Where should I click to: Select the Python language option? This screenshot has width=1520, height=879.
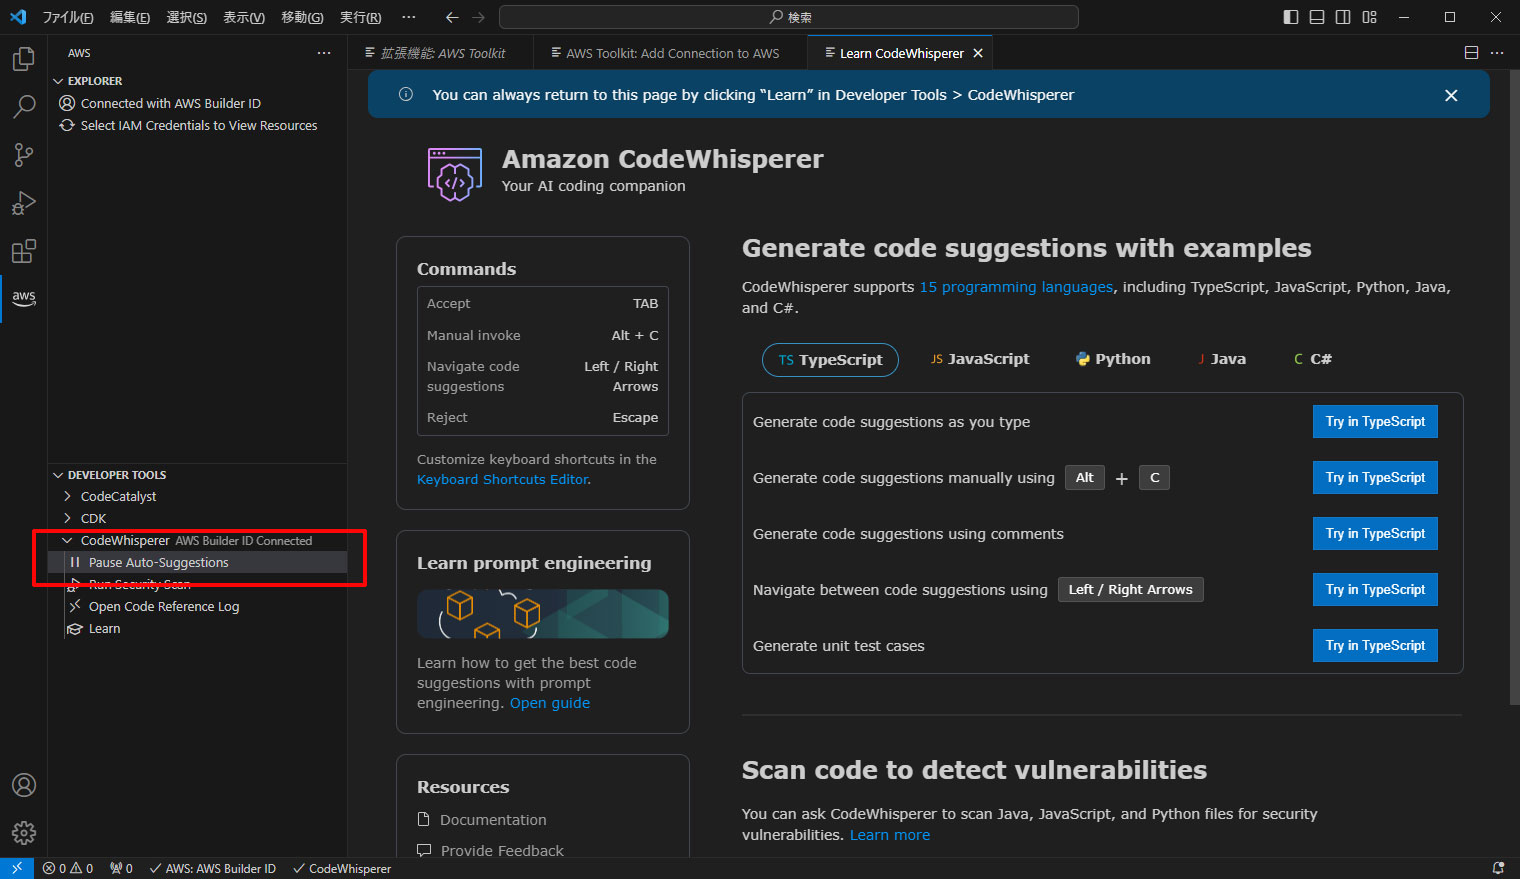click(x=1113, y=359)
